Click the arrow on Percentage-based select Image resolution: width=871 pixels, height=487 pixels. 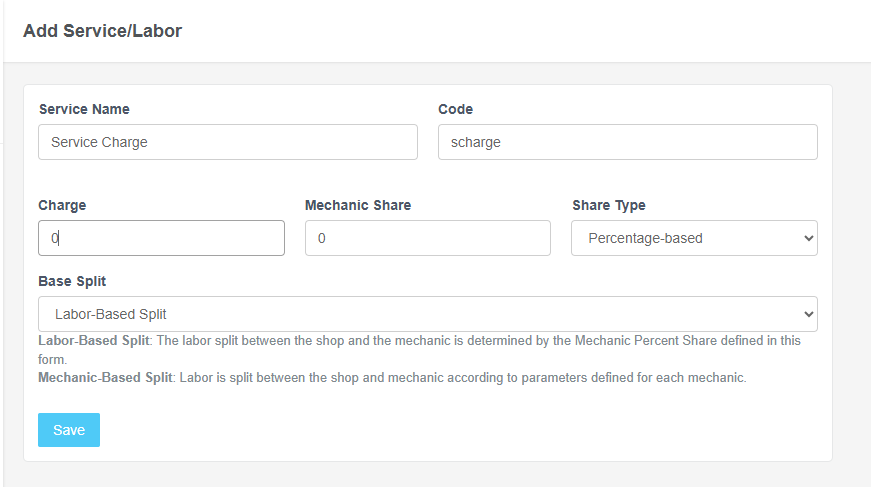point(807,238)
